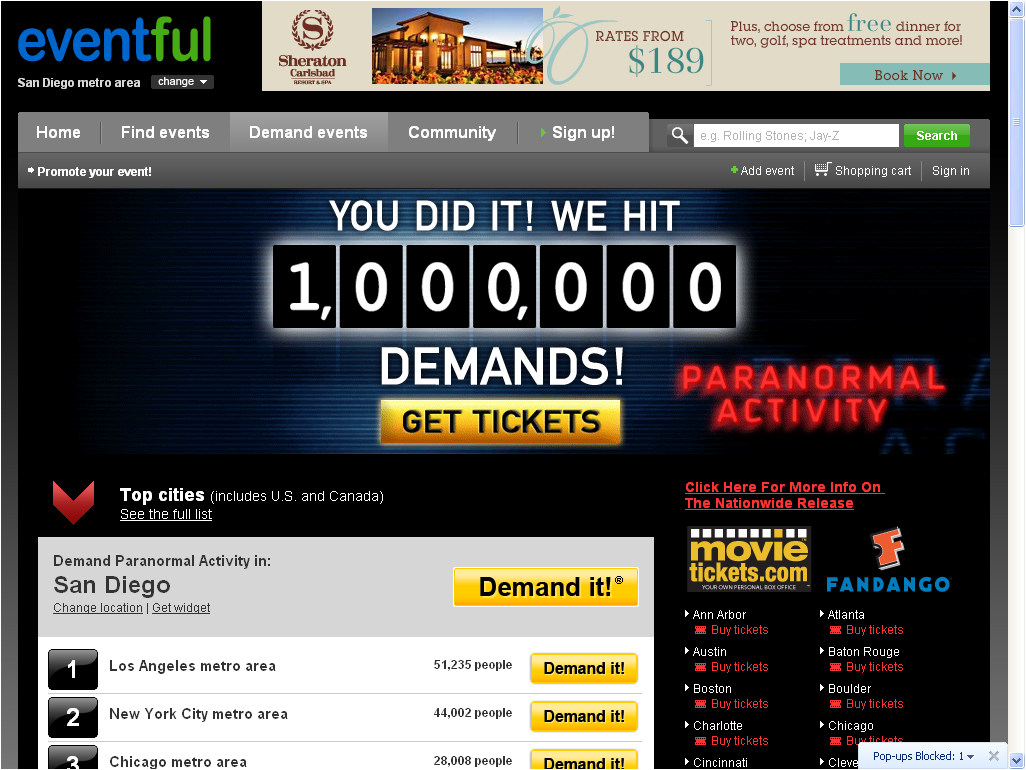Click the Change location link
Image resolution: width=1026 pixels, height=770 pixels.
coord(97,608)
